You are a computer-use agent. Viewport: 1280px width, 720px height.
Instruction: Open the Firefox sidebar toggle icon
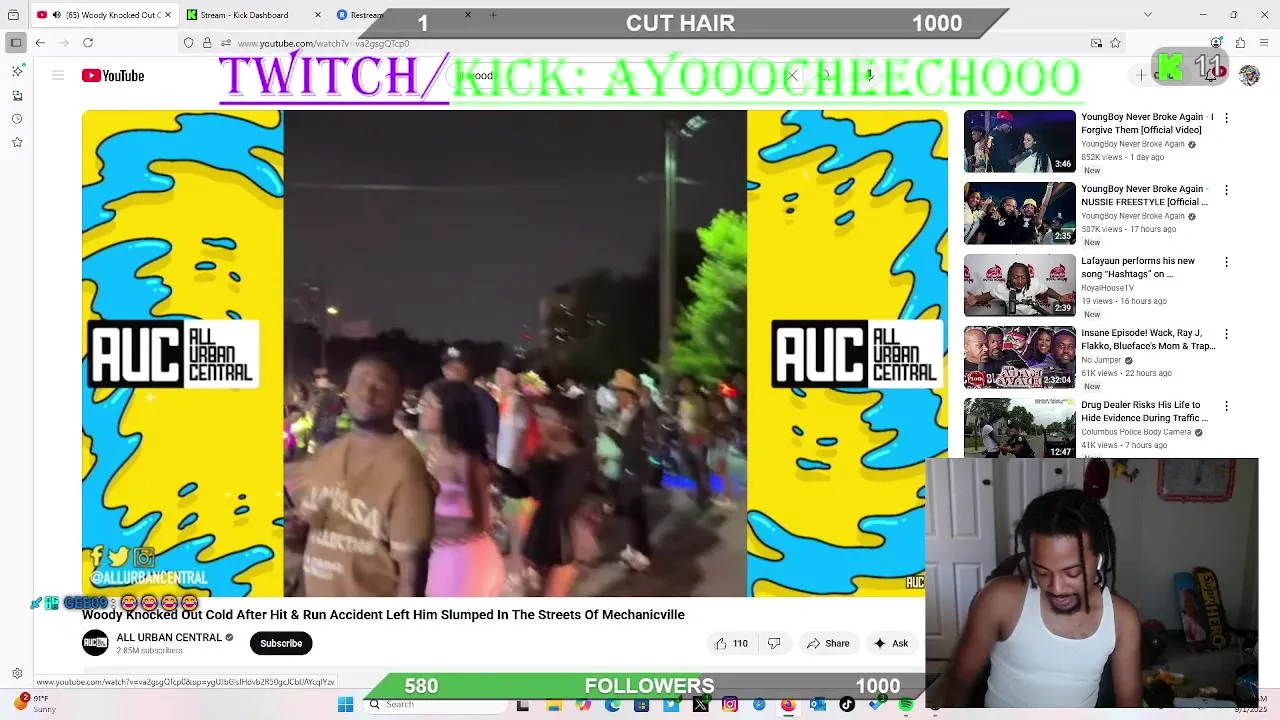16,43
